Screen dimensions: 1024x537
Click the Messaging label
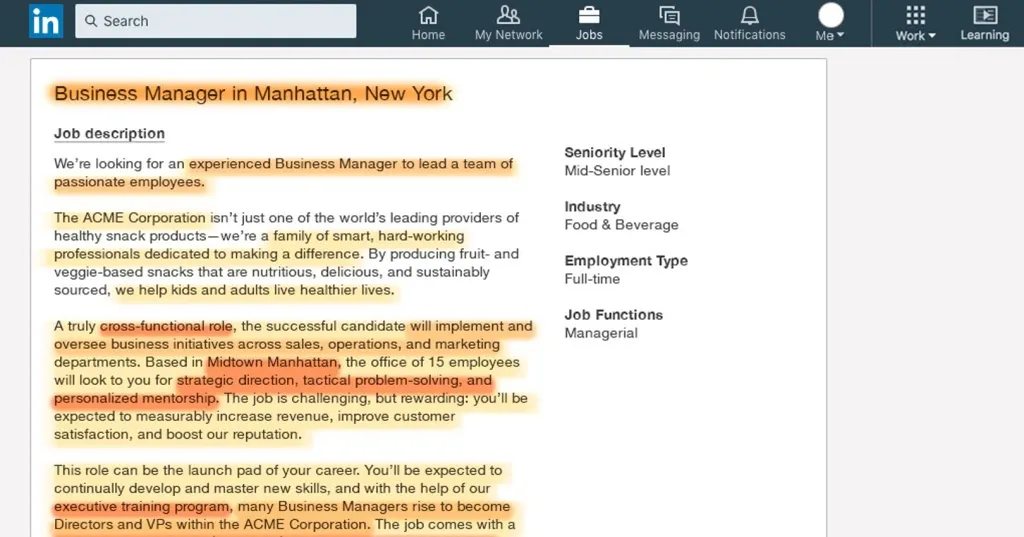(x=669, y=35)
